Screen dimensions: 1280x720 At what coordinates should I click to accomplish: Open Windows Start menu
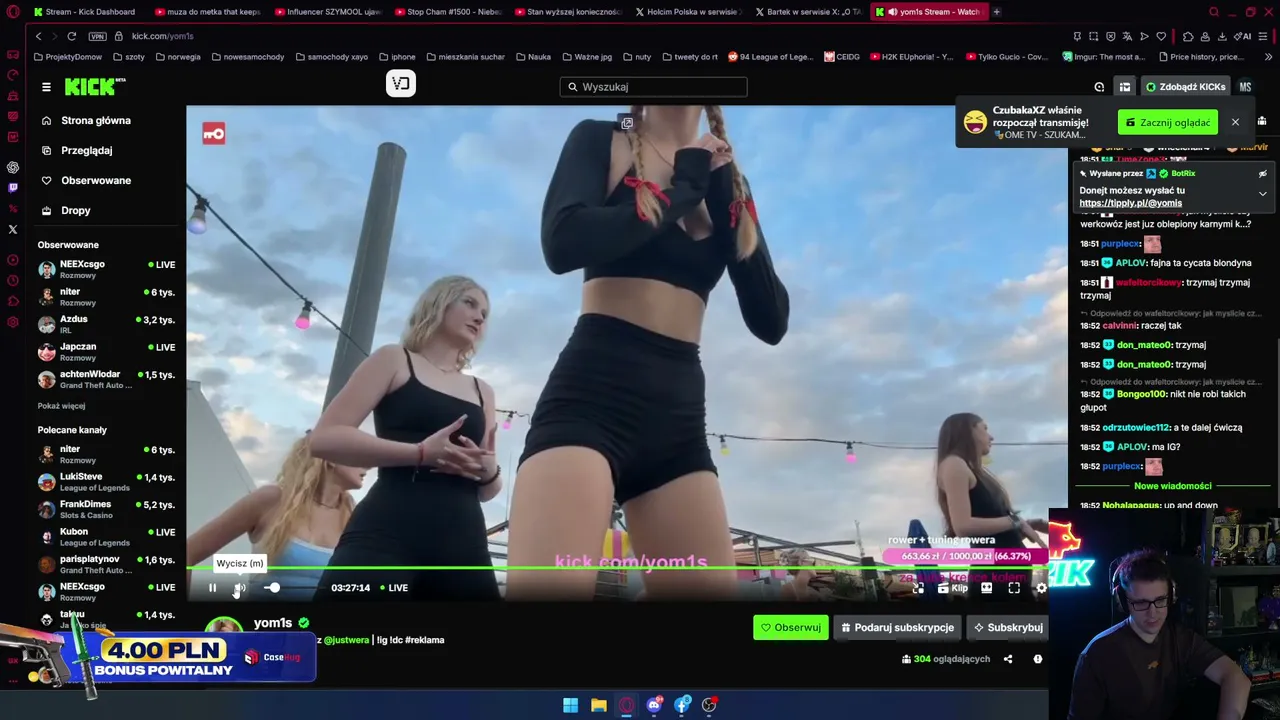(570, 705)
